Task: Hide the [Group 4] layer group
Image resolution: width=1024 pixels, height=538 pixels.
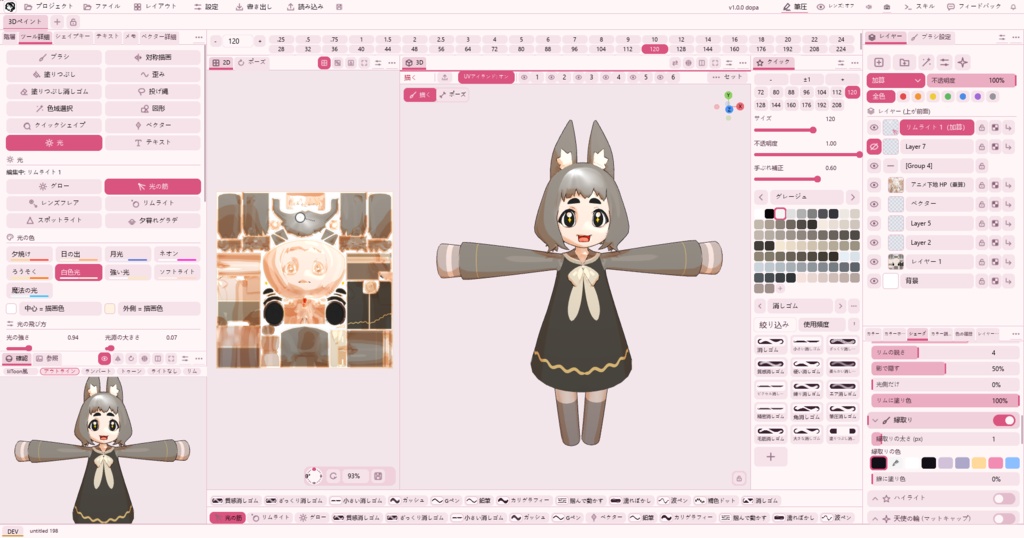Action: click(x=874, y=166)
